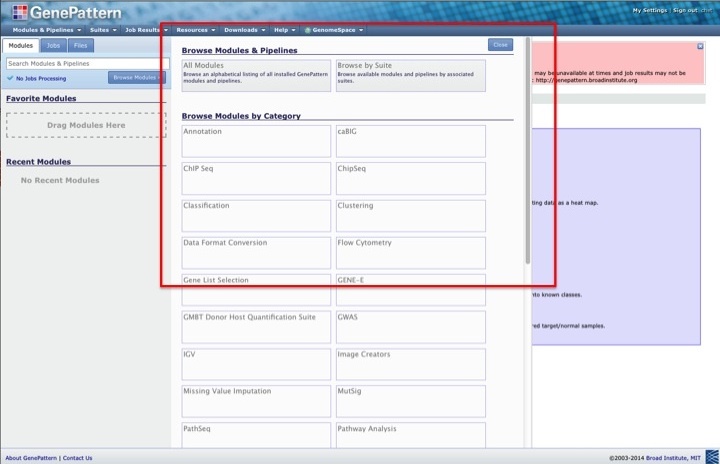
Task: Select the caBIG category
Action: click(x=411, y=141)
